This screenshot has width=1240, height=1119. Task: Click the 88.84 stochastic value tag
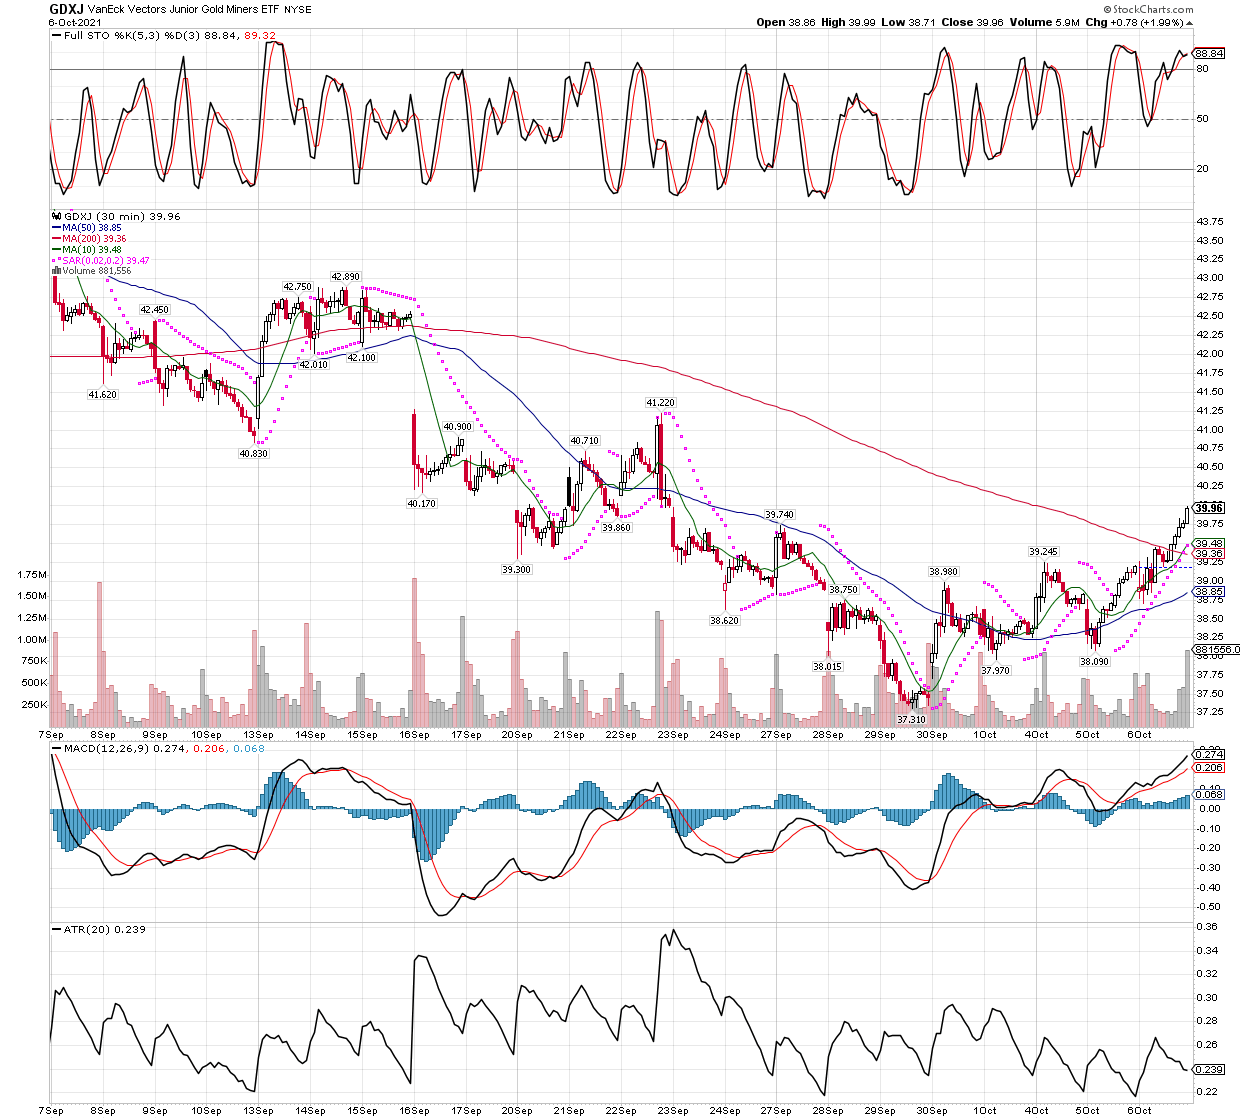click(1209, 53)
